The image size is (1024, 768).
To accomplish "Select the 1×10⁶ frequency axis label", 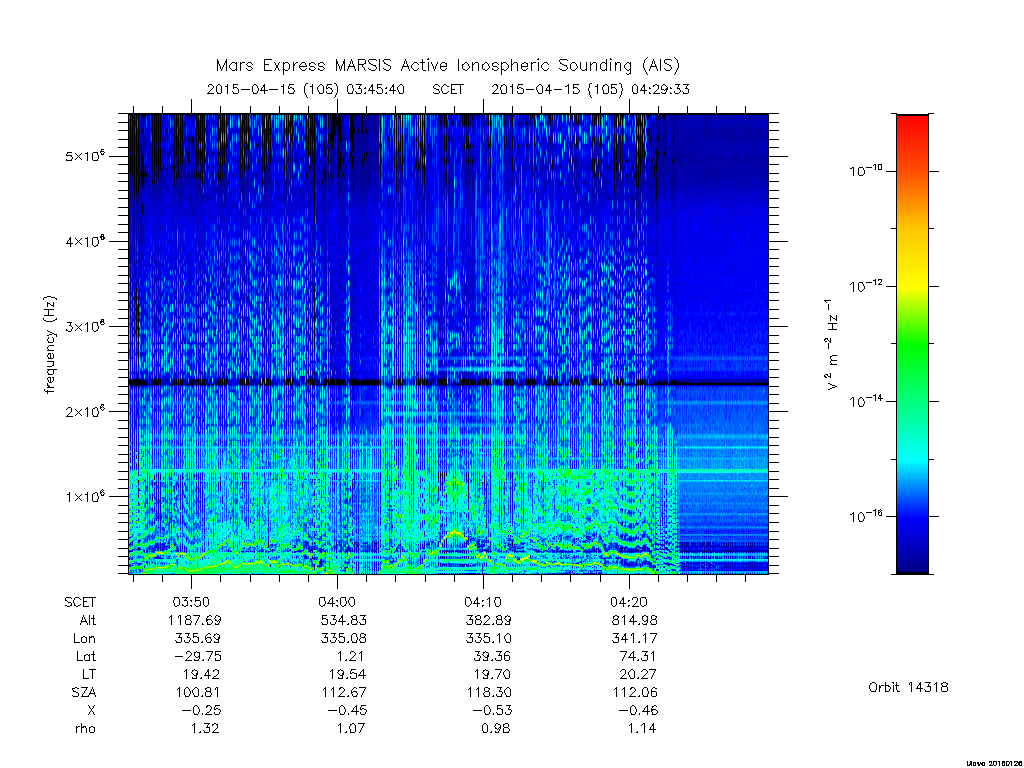I will click(84, 496).
